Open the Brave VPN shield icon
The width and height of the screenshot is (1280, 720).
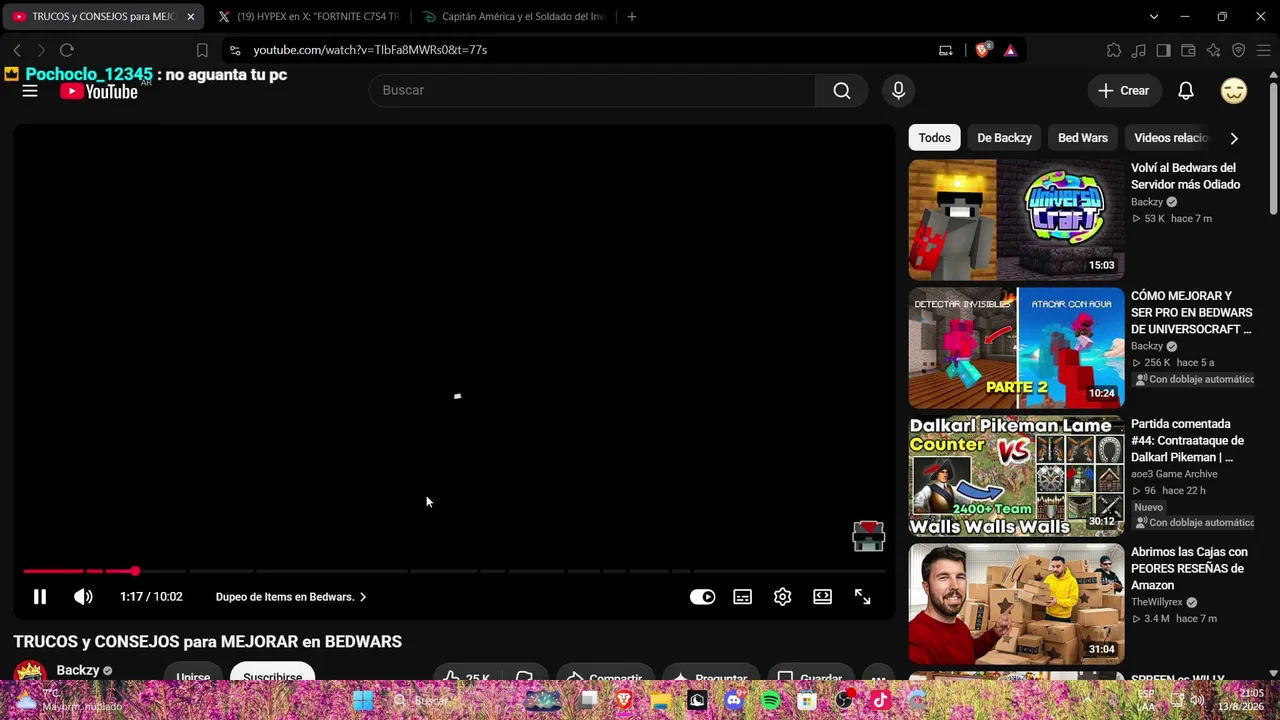(1238, 50)
